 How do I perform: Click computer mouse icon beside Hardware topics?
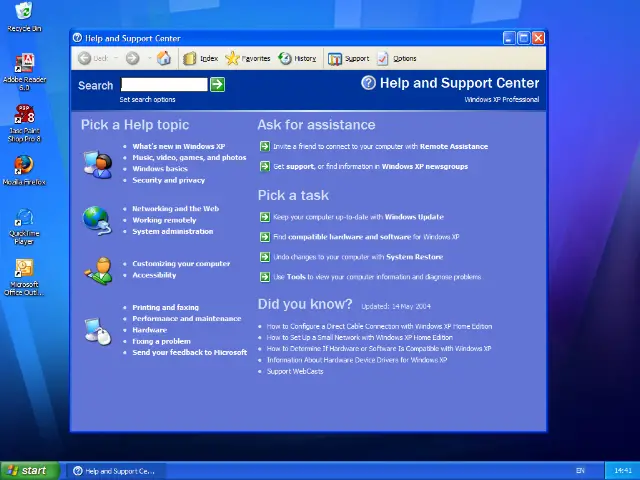point(98,331)
